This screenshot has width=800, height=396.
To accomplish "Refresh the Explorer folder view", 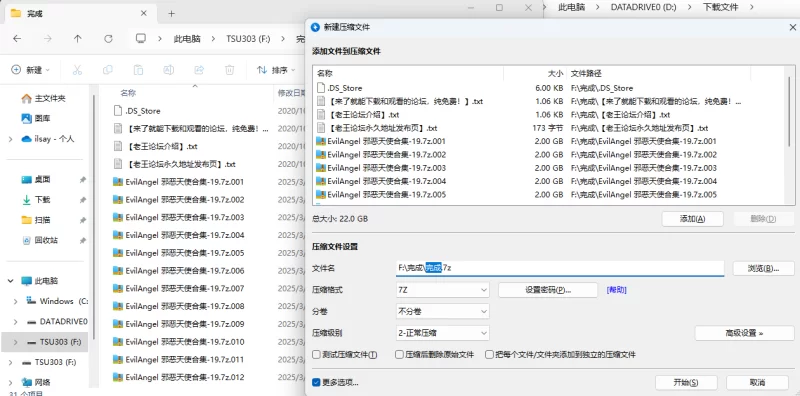I will 108,39.
